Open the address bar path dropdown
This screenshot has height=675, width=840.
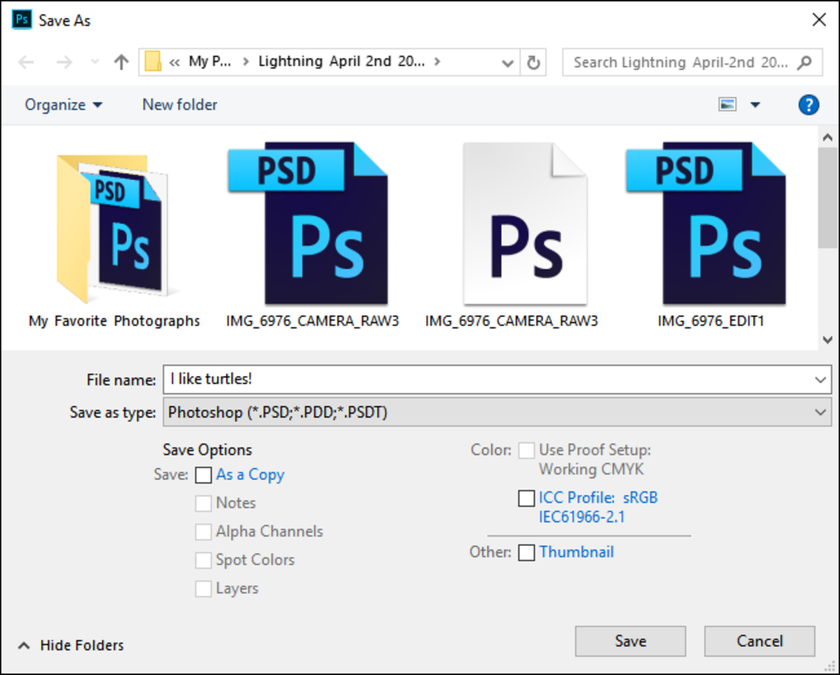[x=507, y=62]
